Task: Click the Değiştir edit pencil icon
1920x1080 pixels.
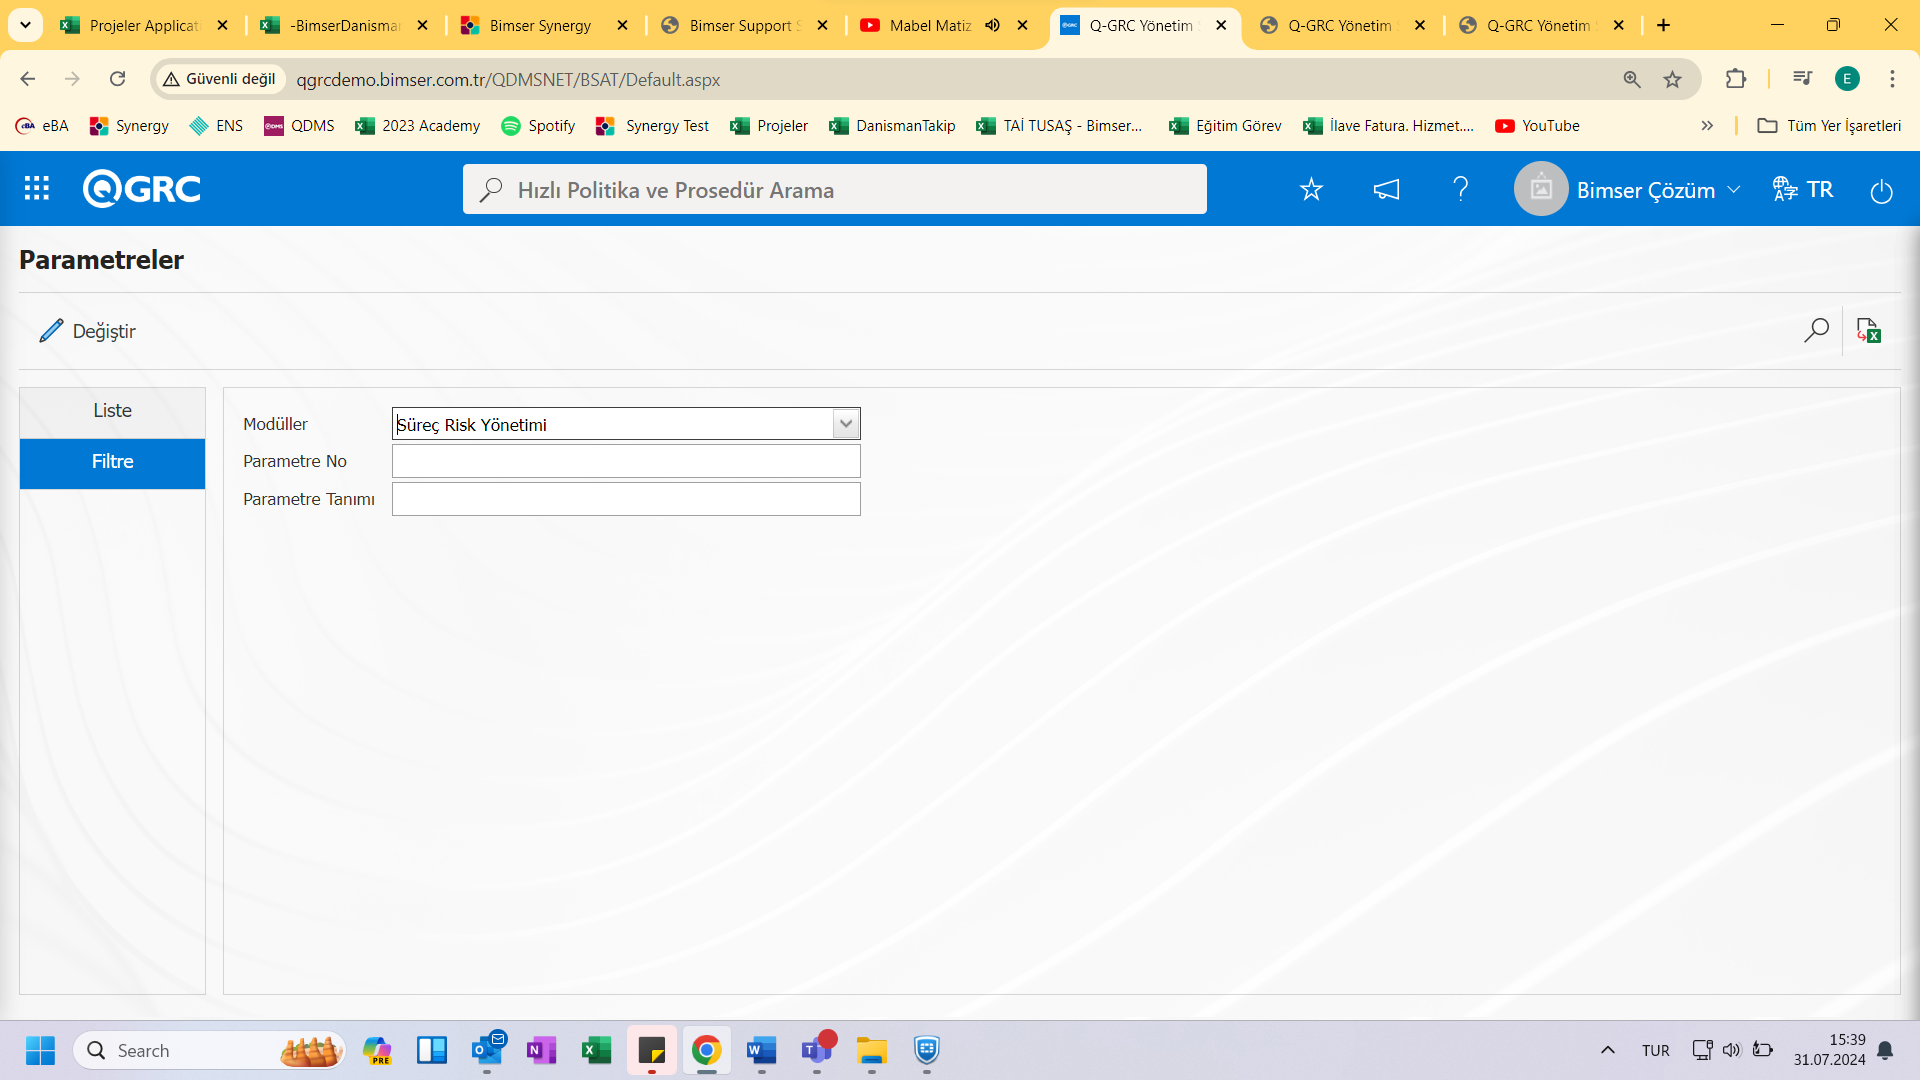Action: coord(51,330)
